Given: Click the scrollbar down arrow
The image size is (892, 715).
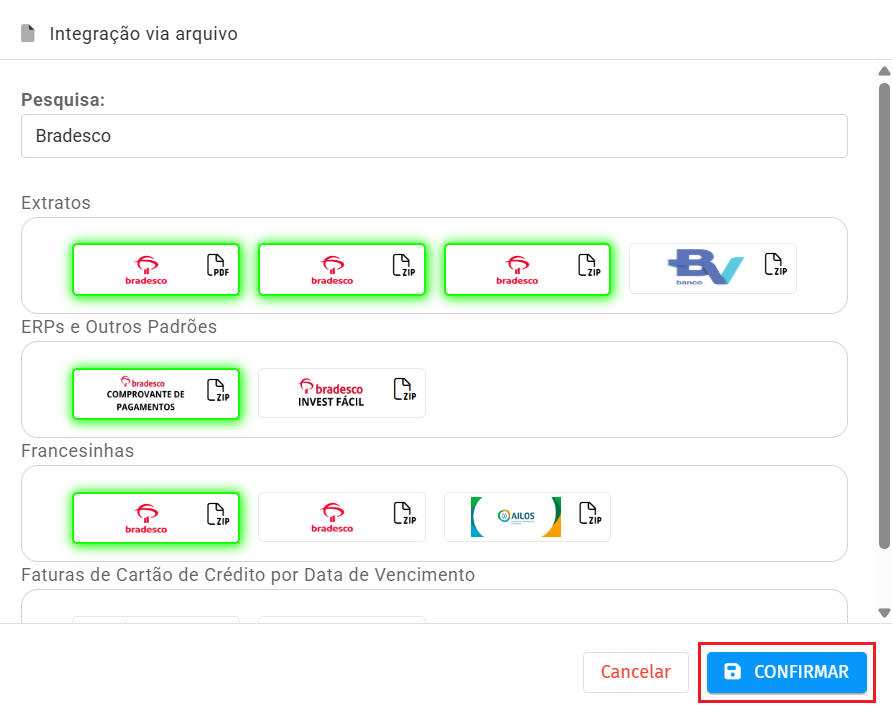Looking at the screenshot, I should pyautogui.click(x=883, y=612).
